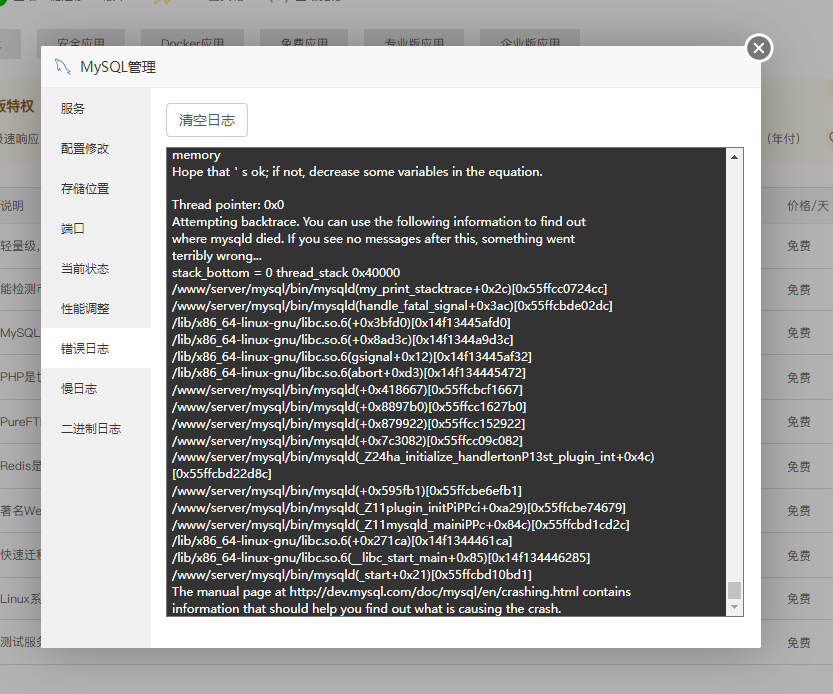Switch to 专业版应用 tab in background page
Image resolution: width=833 pixels, height=694 pixels.
414,43
